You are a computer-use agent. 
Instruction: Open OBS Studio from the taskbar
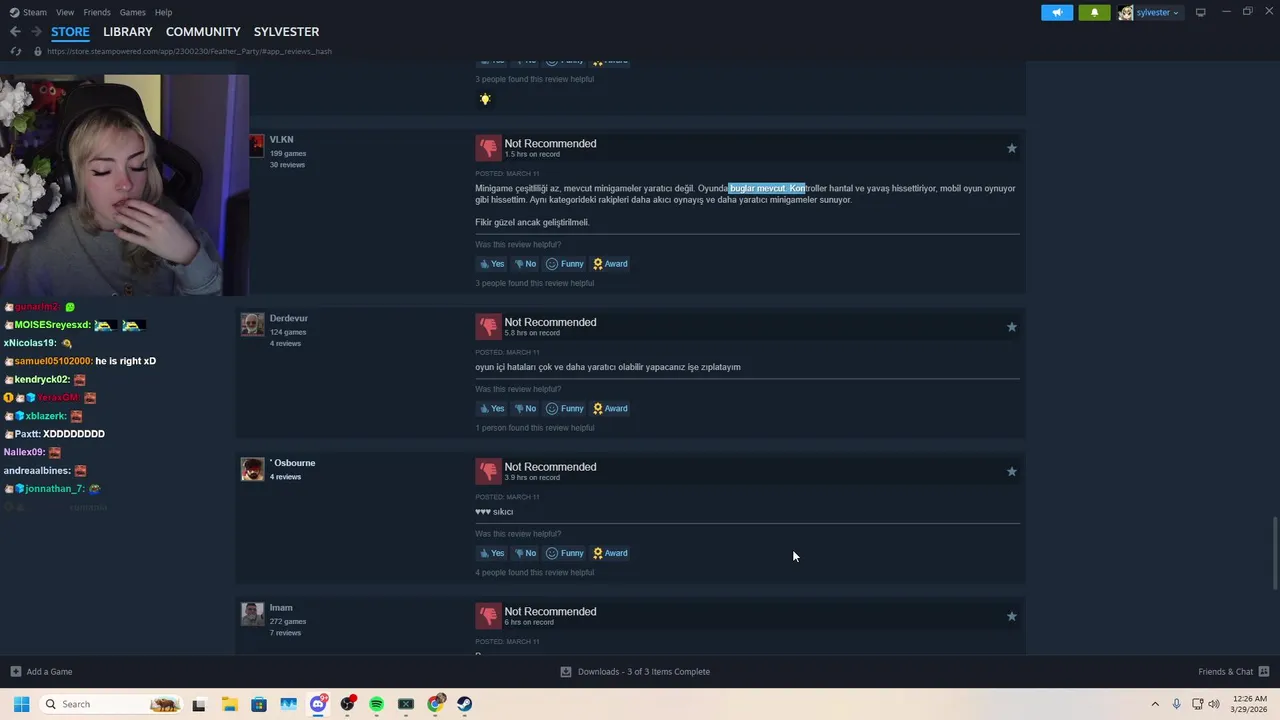pos(347,704)
